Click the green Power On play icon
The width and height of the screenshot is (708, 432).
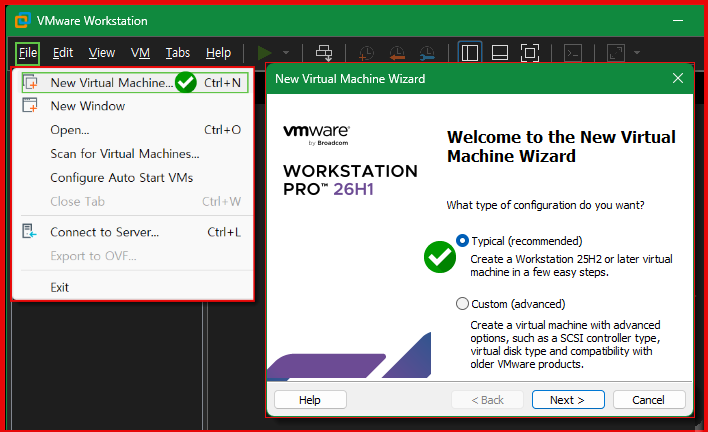click(264, 53)
